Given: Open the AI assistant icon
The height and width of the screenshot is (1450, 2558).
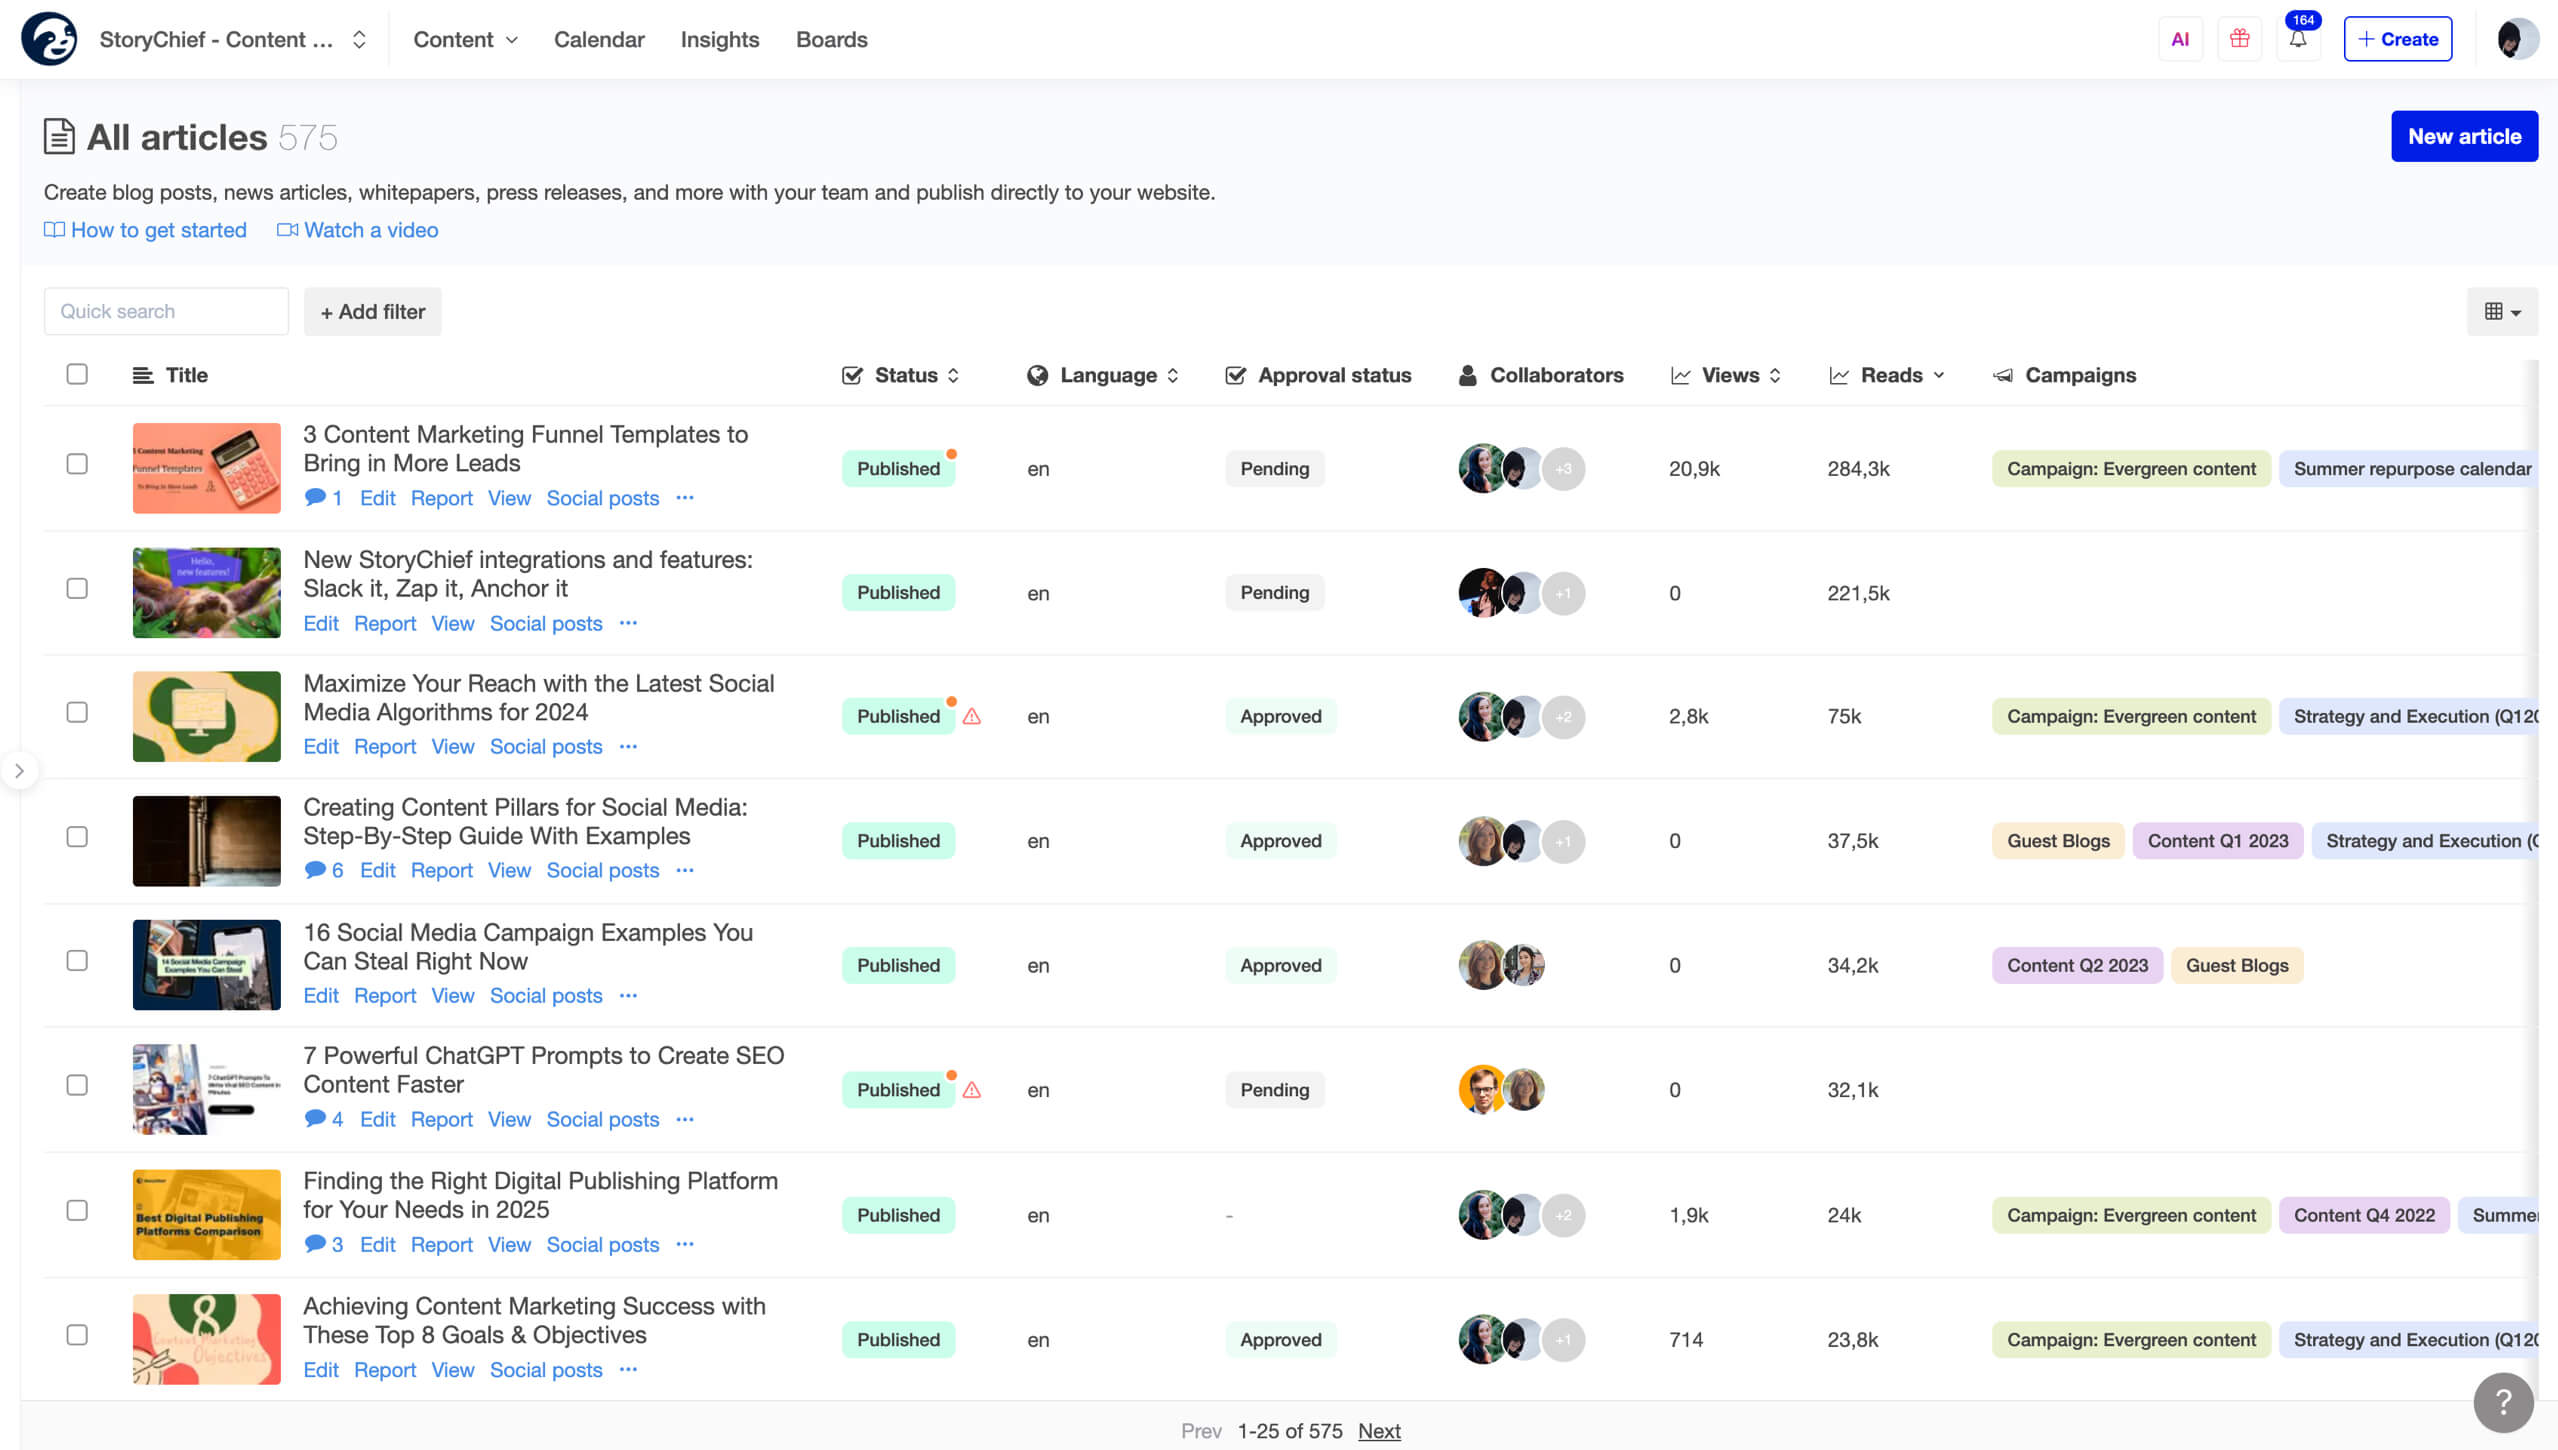Looking at the screenshot, I should 2180,39.
